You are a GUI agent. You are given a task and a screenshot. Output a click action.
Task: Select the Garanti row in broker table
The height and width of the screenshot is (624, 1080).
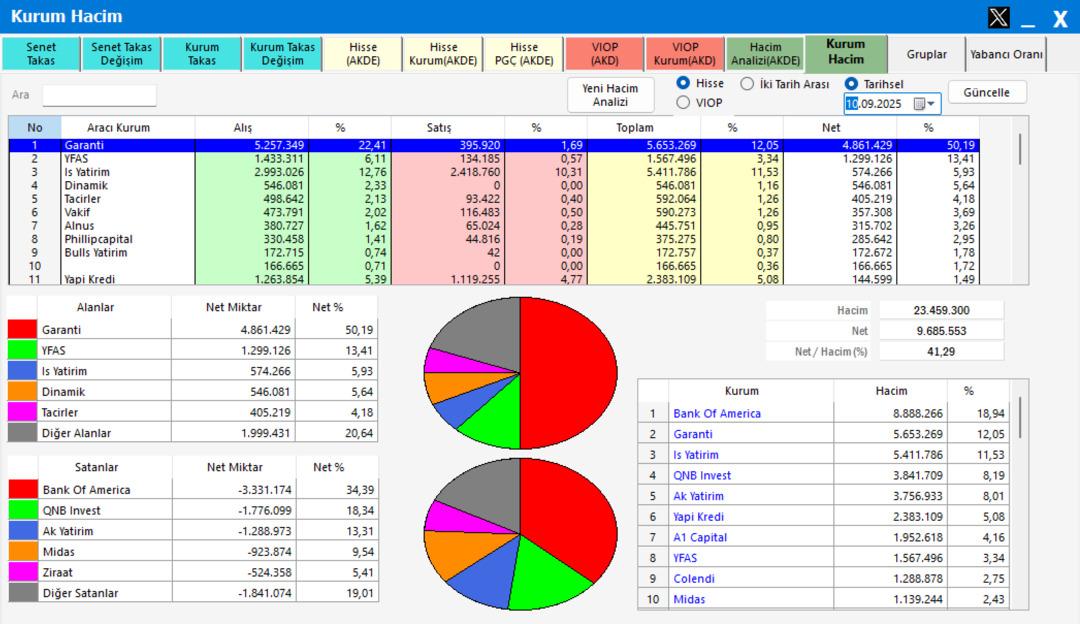click(x=494, y=145)
